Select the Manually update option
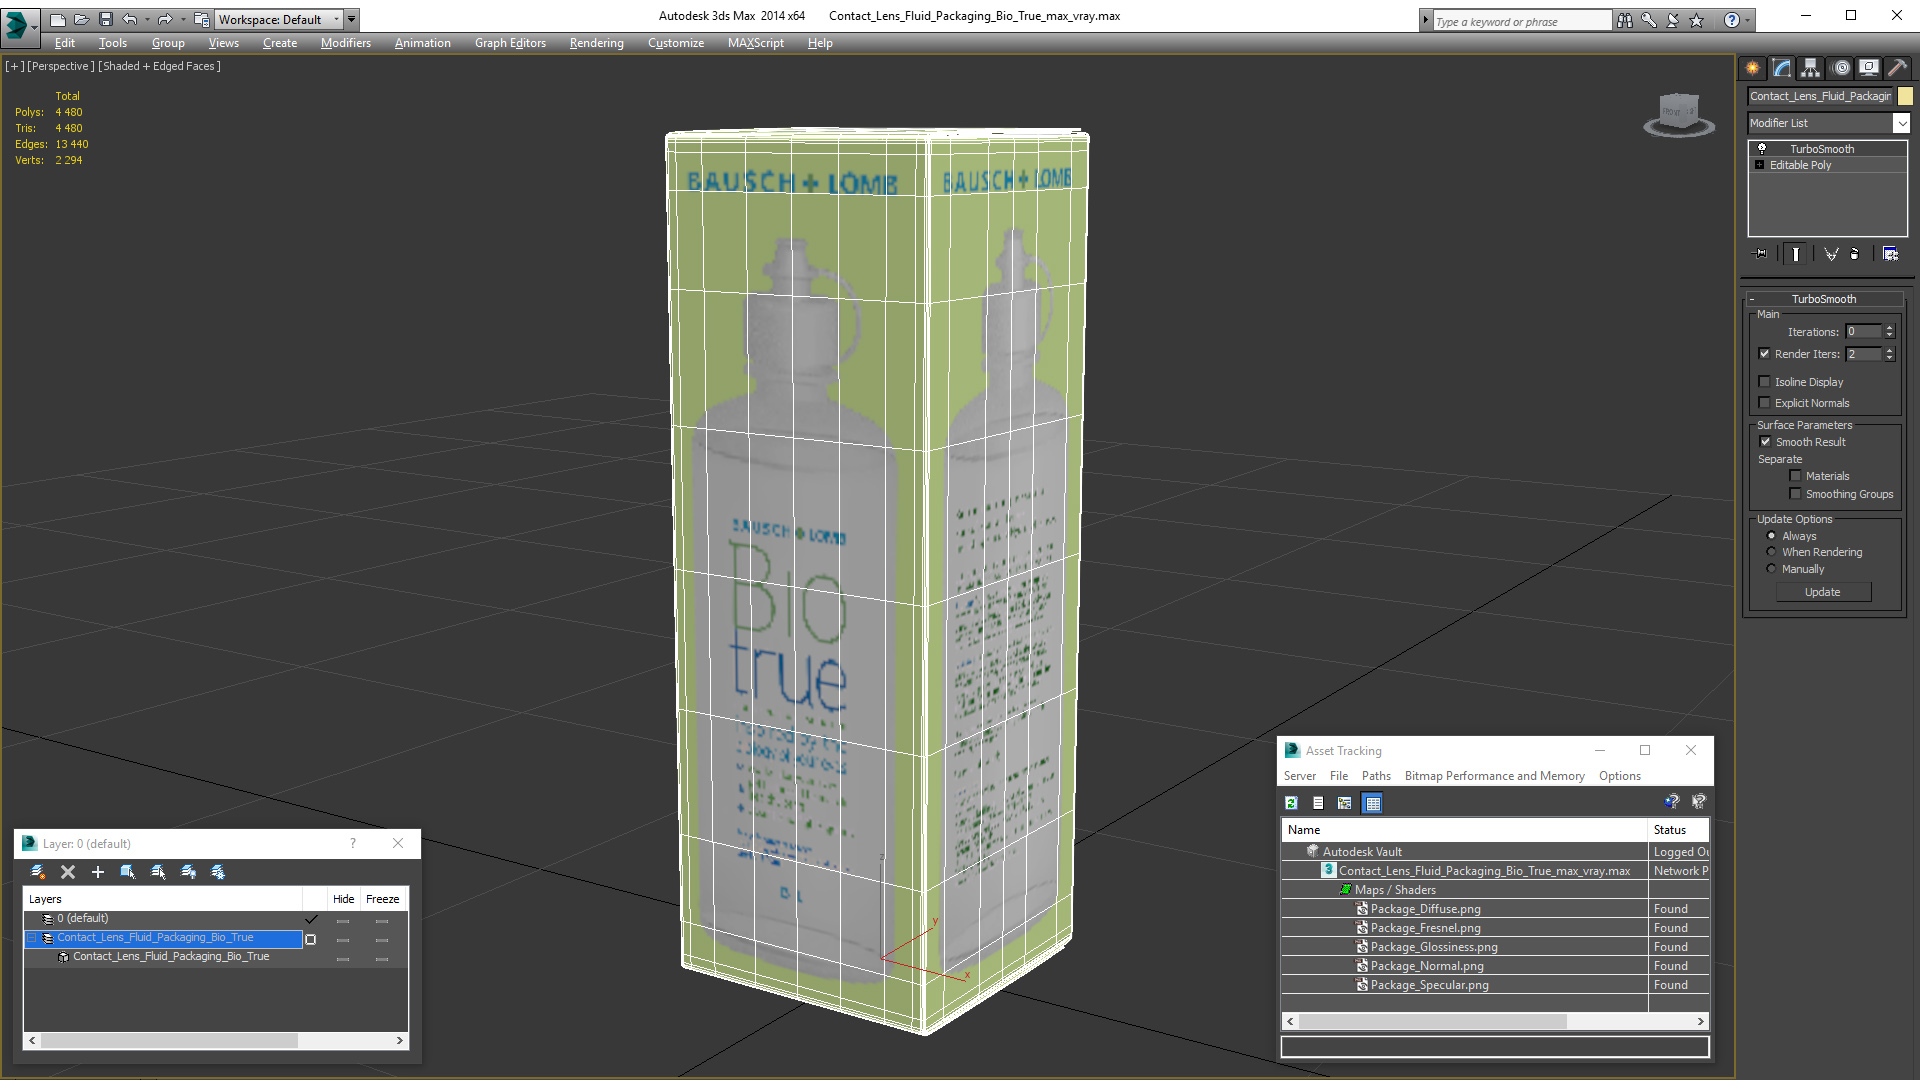Screen dimensions: 1920x1080 point(1771,569)
